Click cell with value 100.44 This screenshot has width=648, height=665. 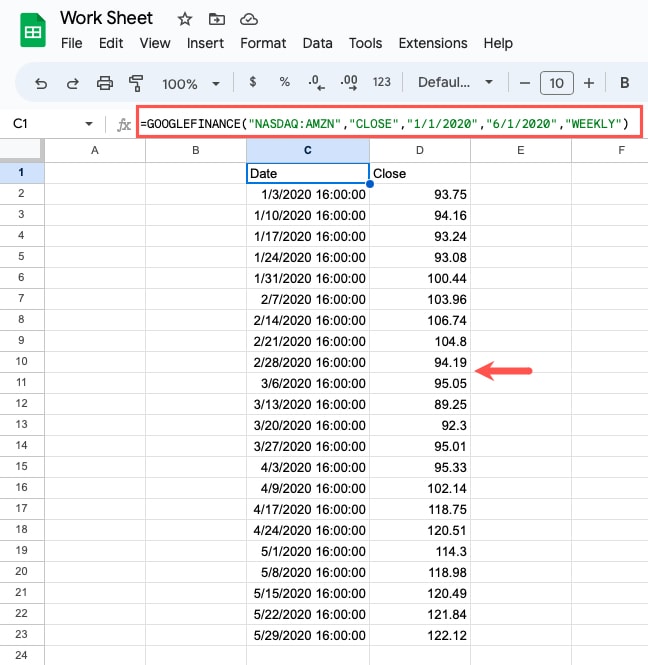[x=420, y=279]
